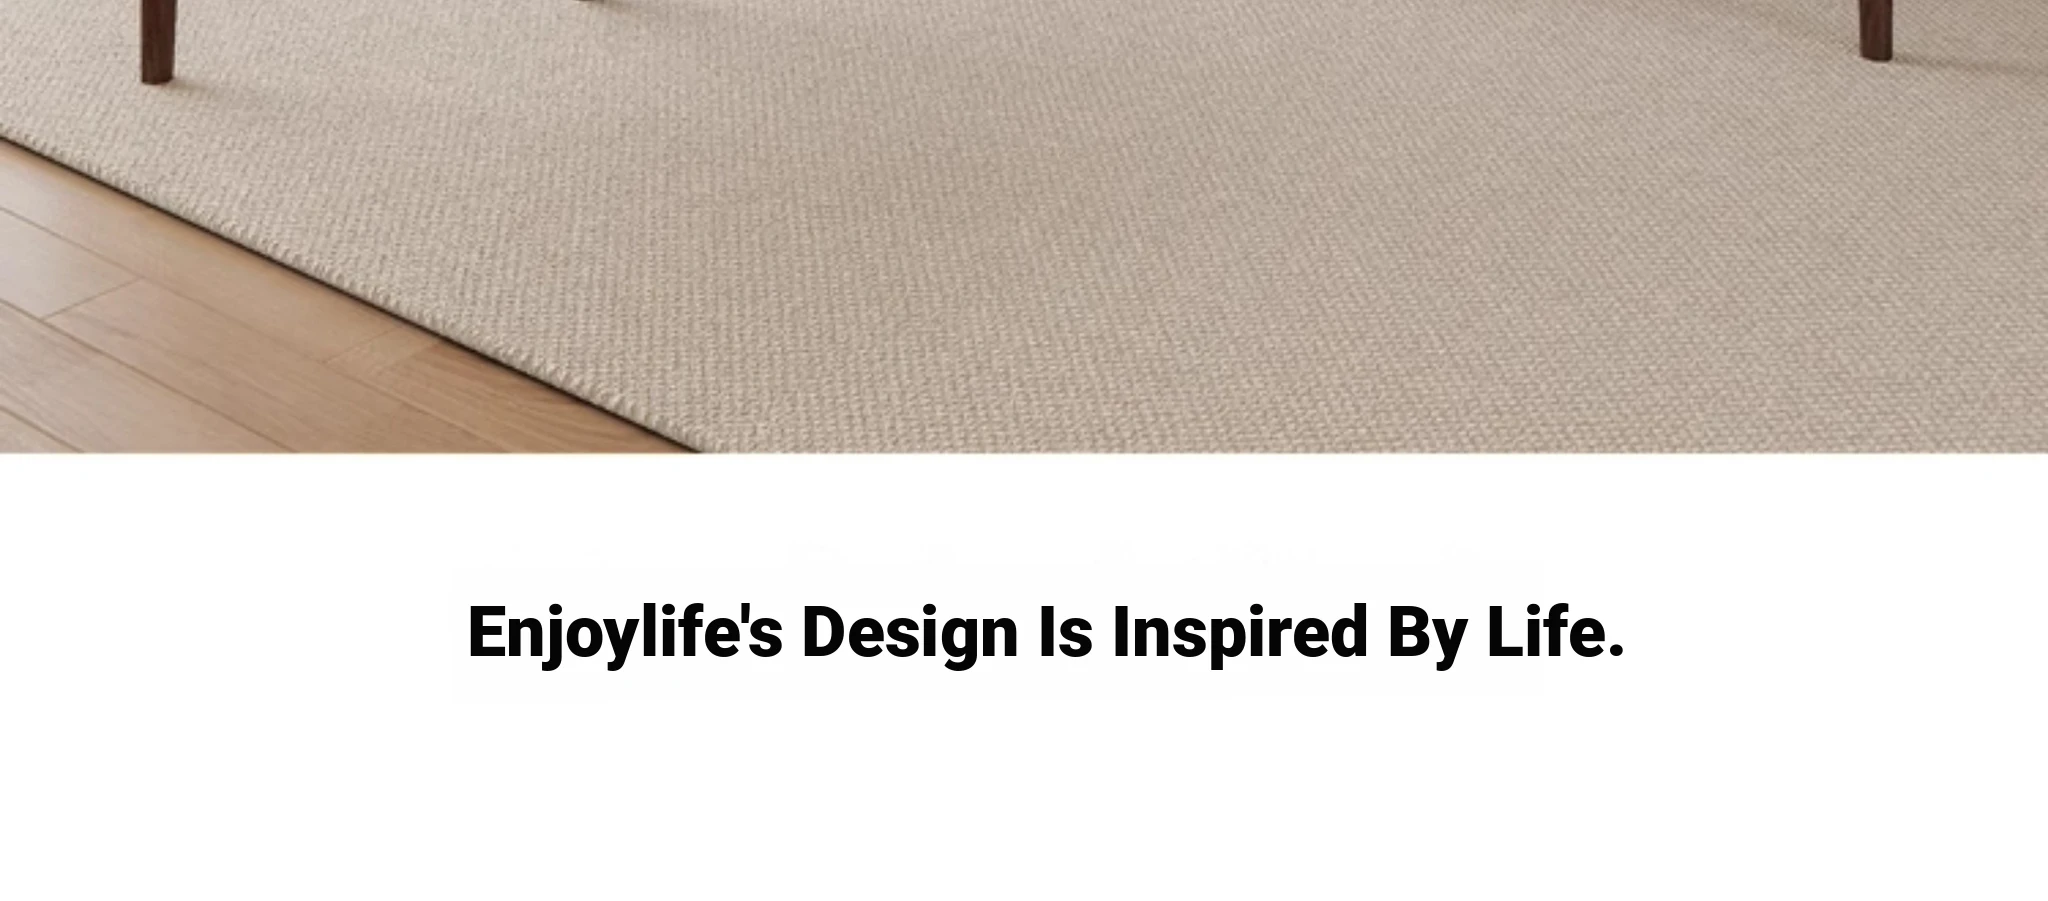The image size is (2048, 901).
Task: Click the apostrophe in "Enjoylife's"
Action: coord(742,612)
